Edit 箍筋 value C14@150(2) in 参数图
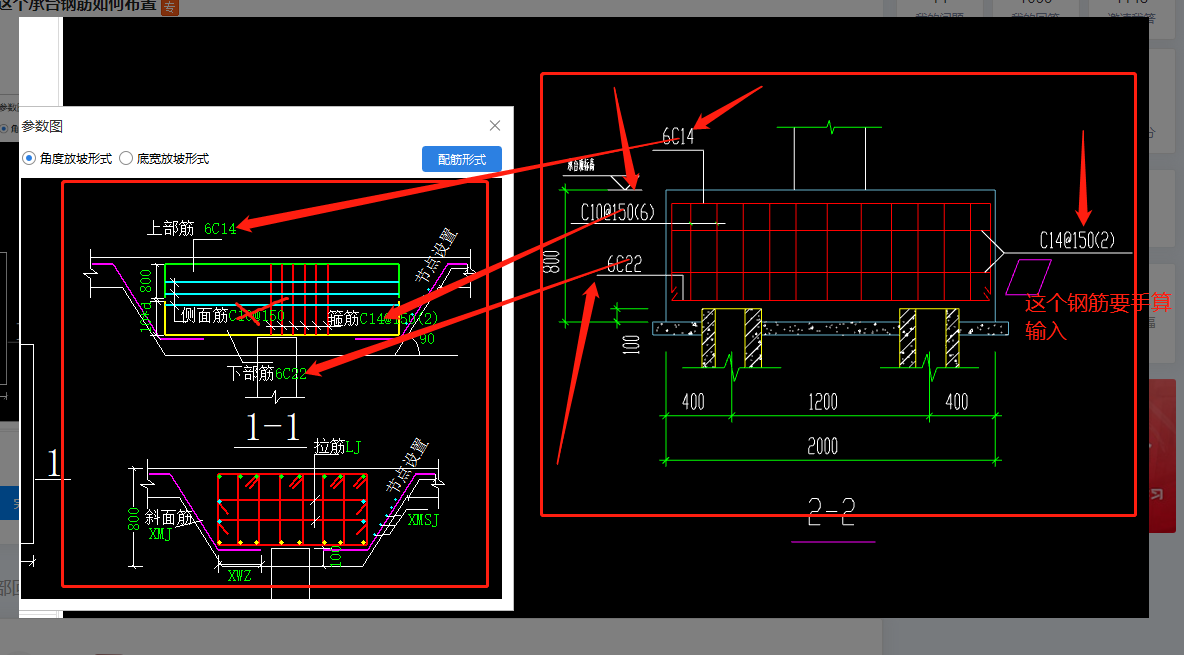Screen dimensions: 1184x655 (399, 318)
